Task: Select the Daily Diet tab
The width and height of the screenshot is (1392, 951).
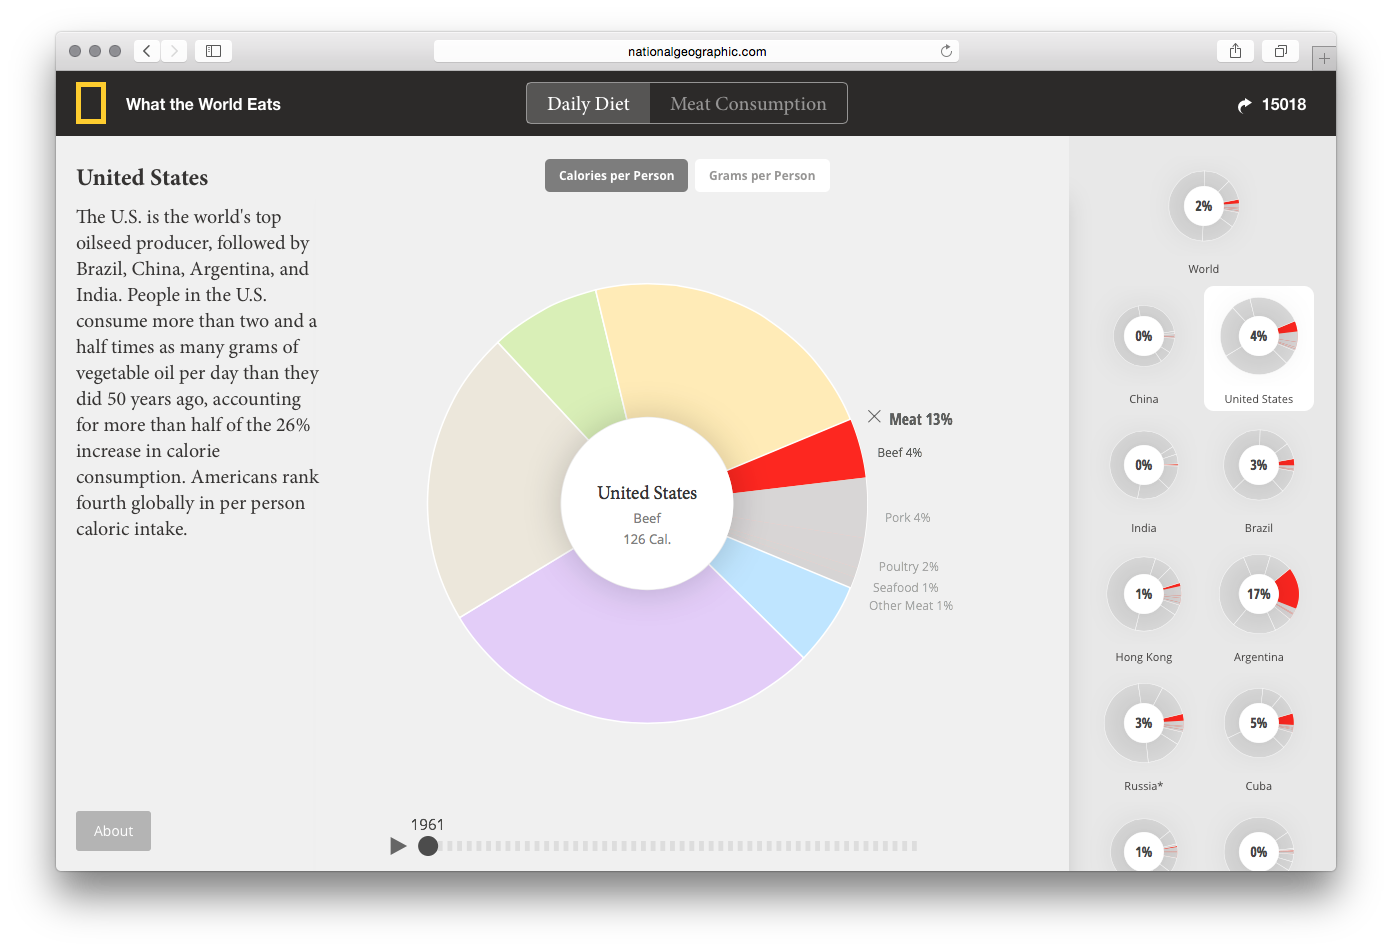Action: click(x=588, y=104)
